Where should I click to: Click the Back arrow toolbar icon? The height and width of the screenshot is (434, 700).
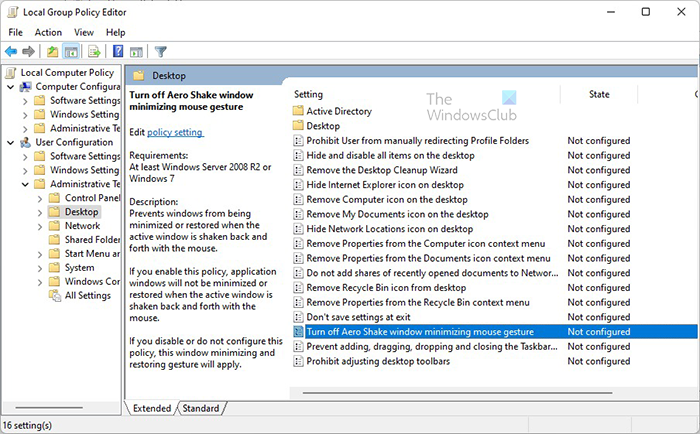pos(11,52)
